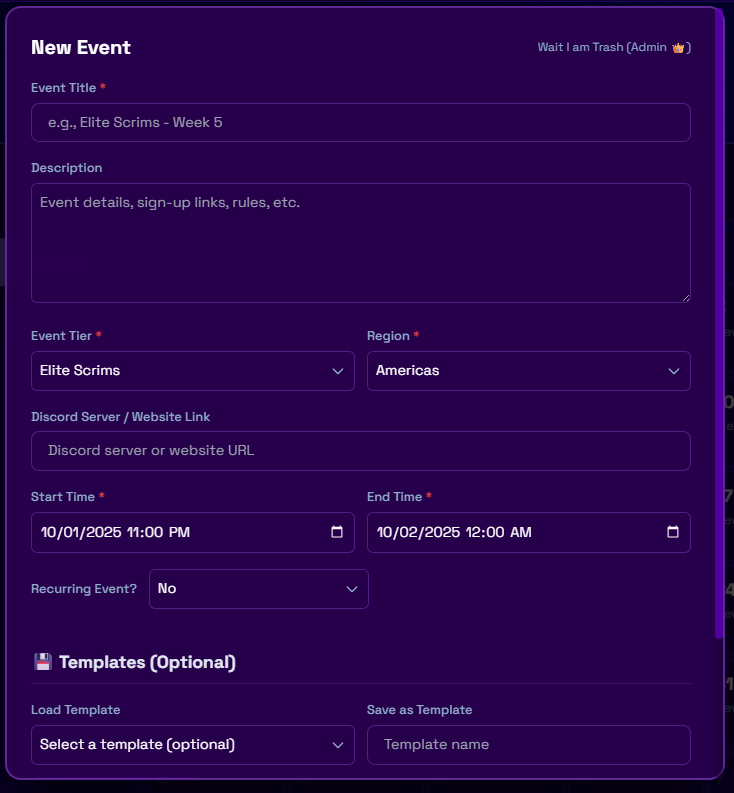The height and width of the screenshot is (793, 734).
Task: Click the Admin crown icon
Action: pos(678,48)
